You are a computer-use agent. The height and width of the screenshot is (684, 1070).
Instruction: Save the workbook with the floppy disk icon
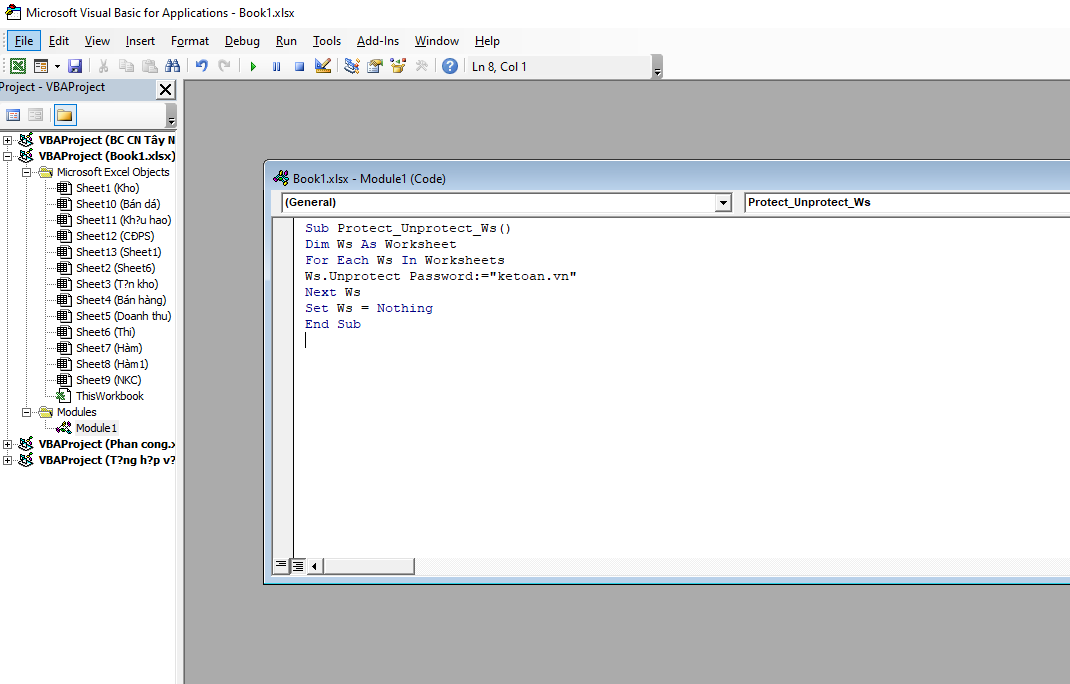tap(75, 67)
